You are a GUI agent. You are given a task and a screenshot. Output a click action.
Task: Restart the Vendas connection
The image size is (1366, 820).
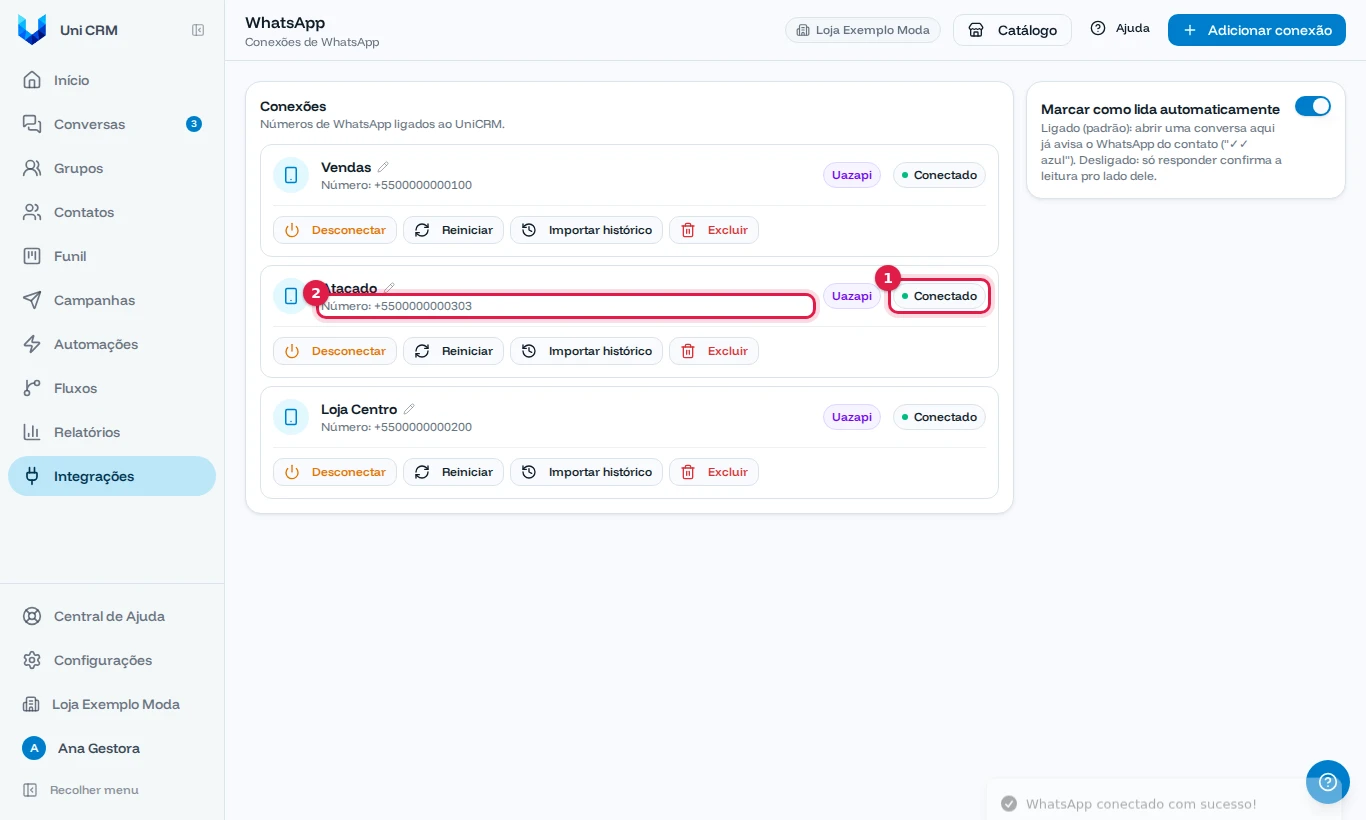453,230
